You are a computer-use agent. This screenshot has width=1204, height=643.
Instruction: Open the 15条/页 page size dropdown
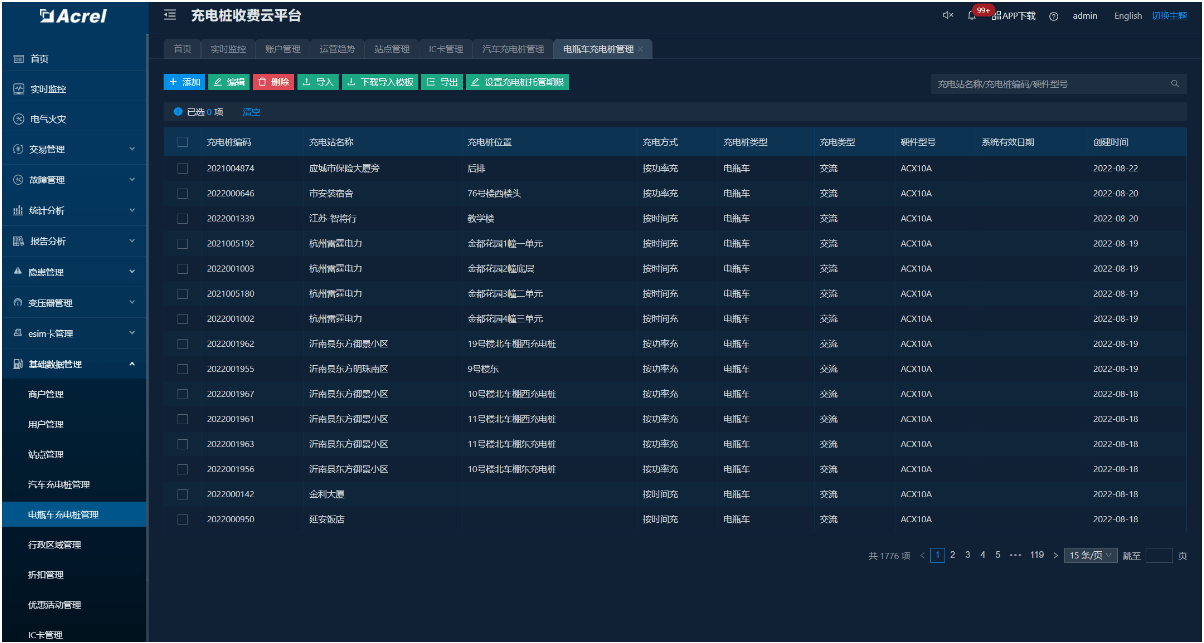tap(1091, 555)
